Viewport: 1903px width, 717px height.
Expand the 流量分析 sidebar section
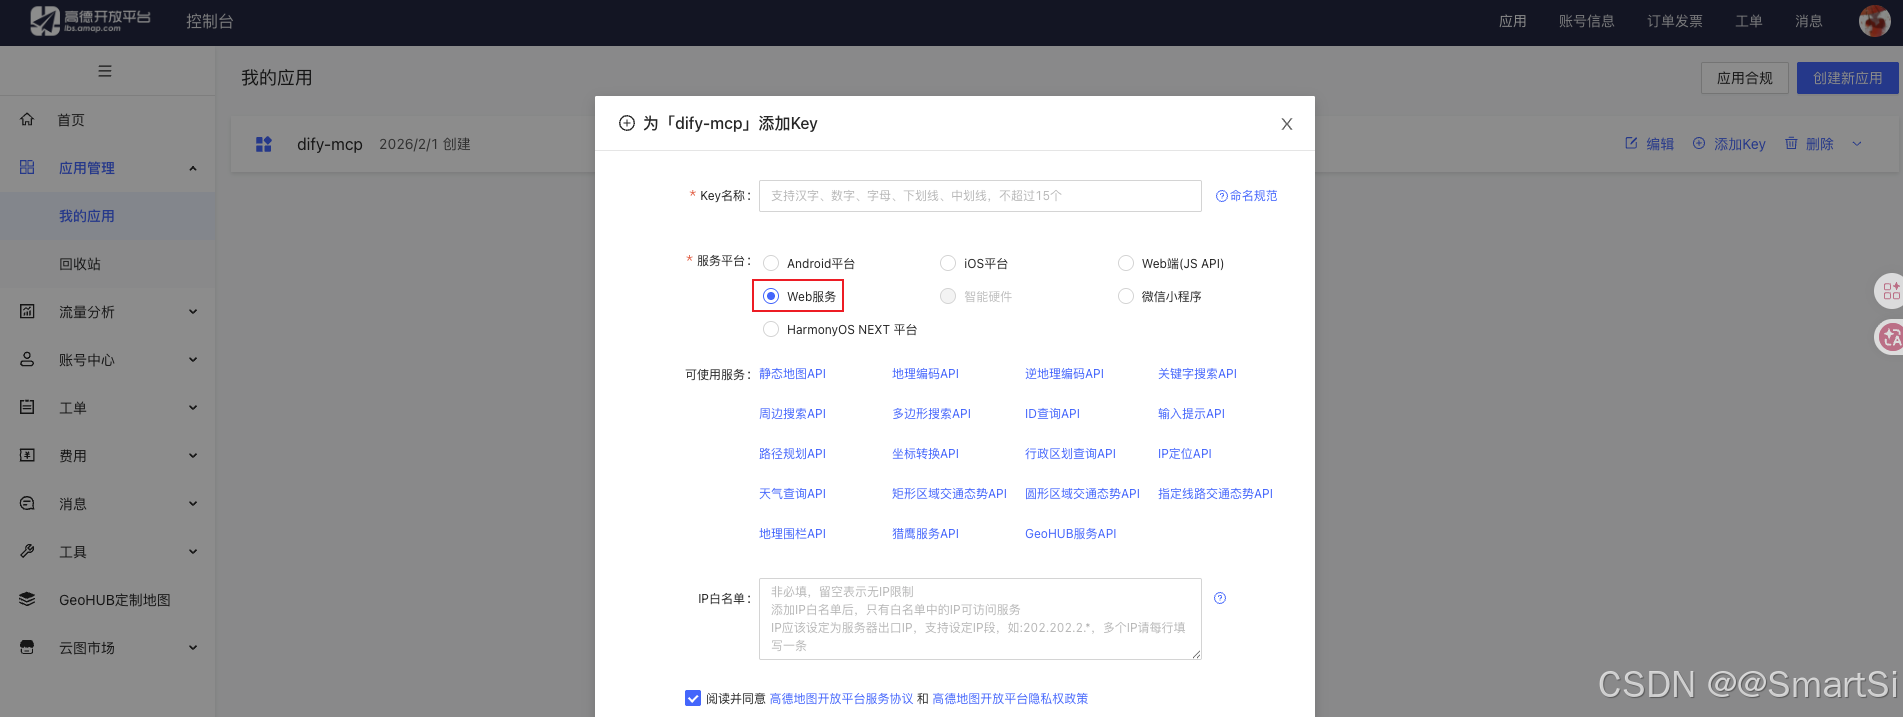tap(193, 312)
